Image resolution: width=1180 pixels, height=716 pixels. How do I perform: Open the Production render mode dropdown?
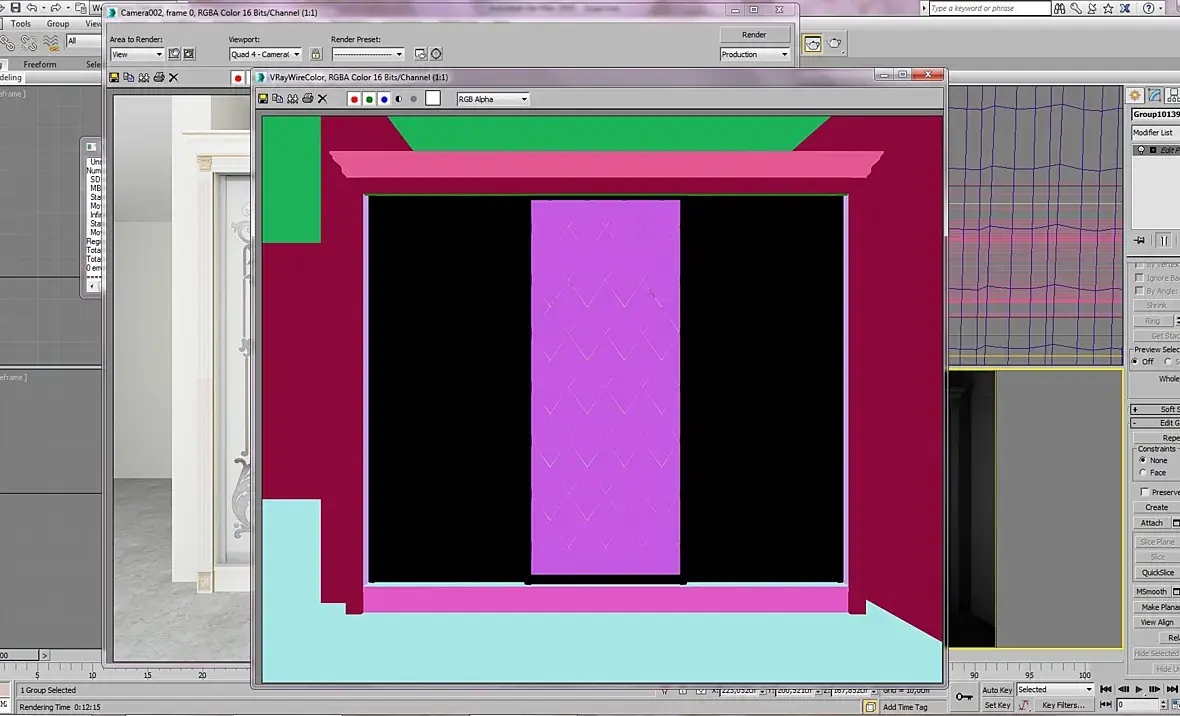tap(754, 54)
